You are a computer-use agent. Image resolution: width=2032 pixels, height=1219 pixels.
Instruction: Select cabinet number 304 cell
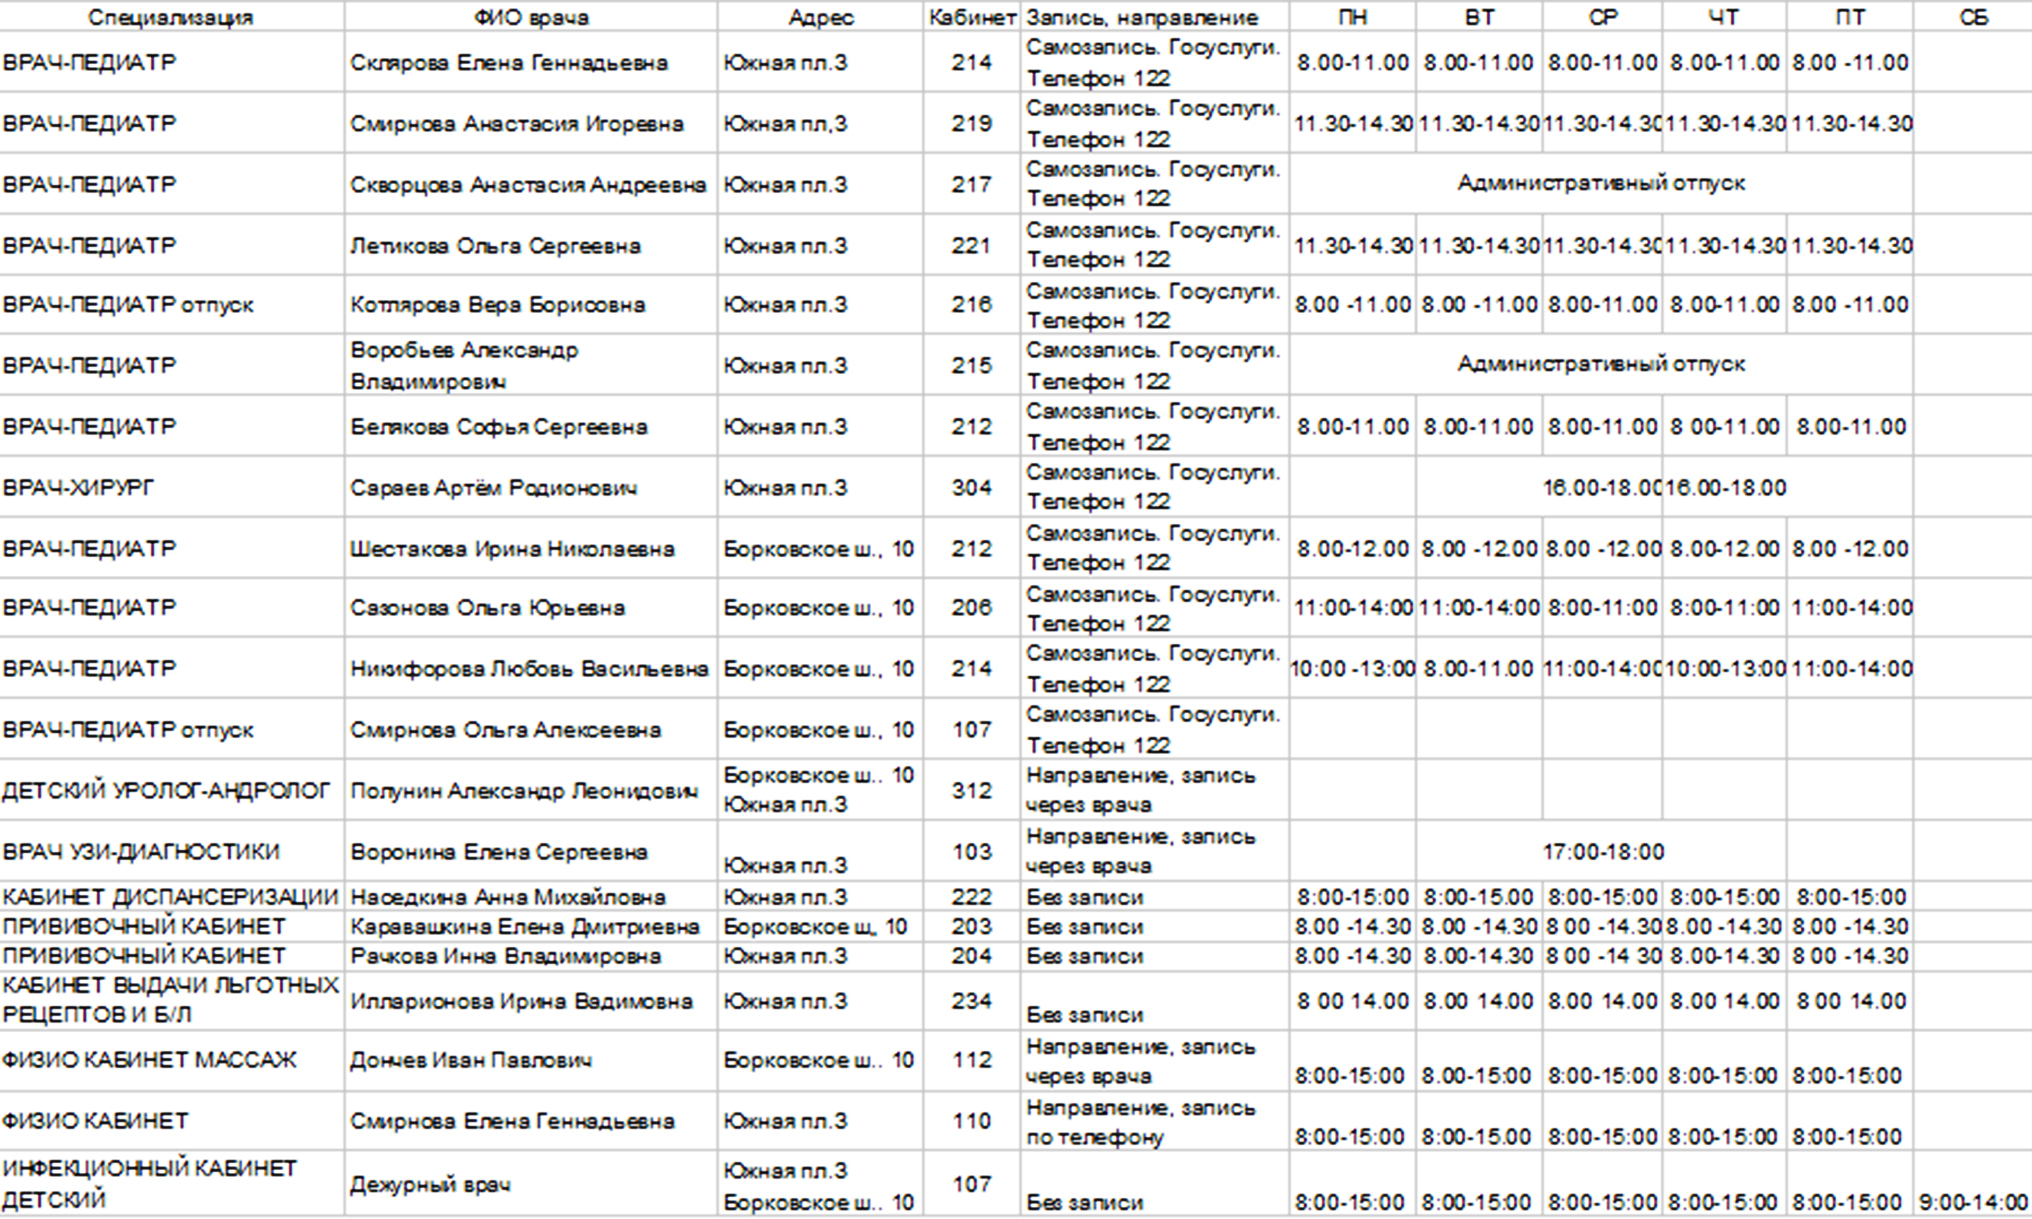pos(971,488)
